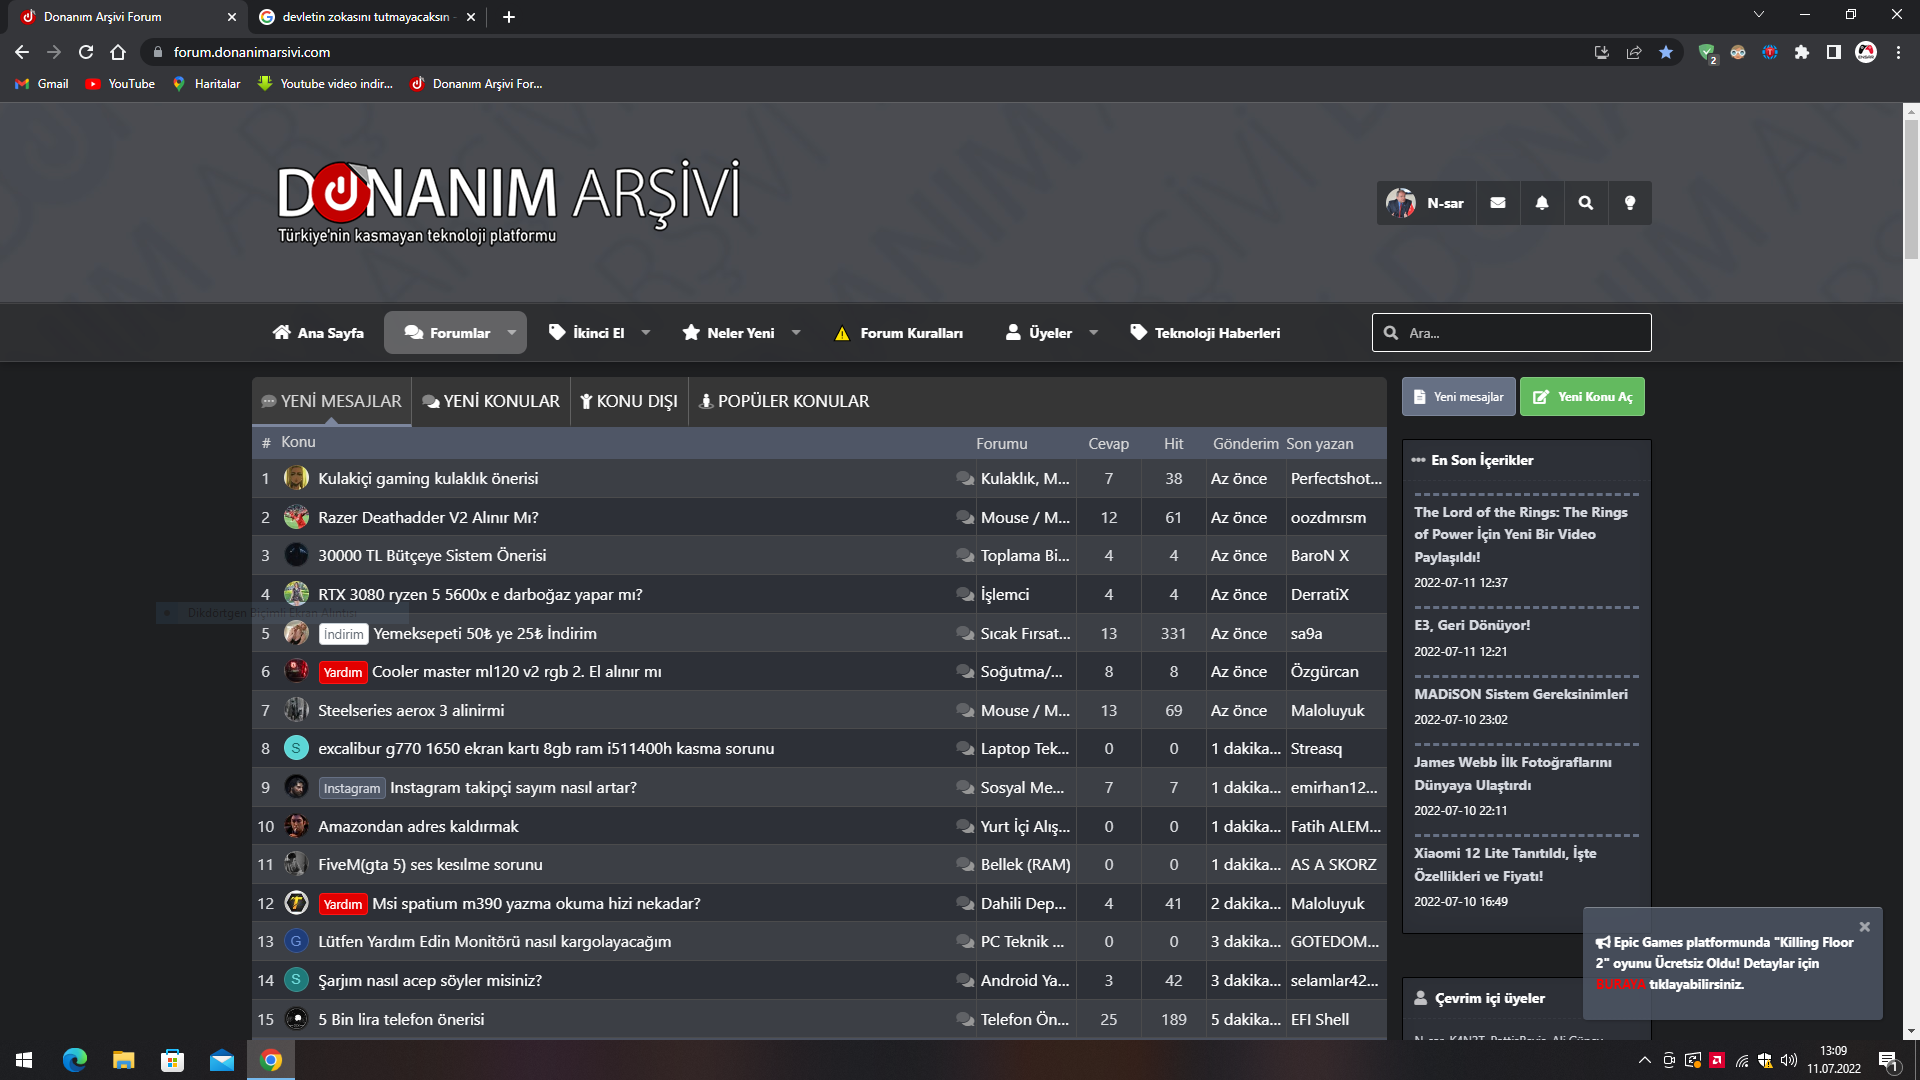
Task: Go to Ana Sayfa in navigation
Action: (318, 333)
